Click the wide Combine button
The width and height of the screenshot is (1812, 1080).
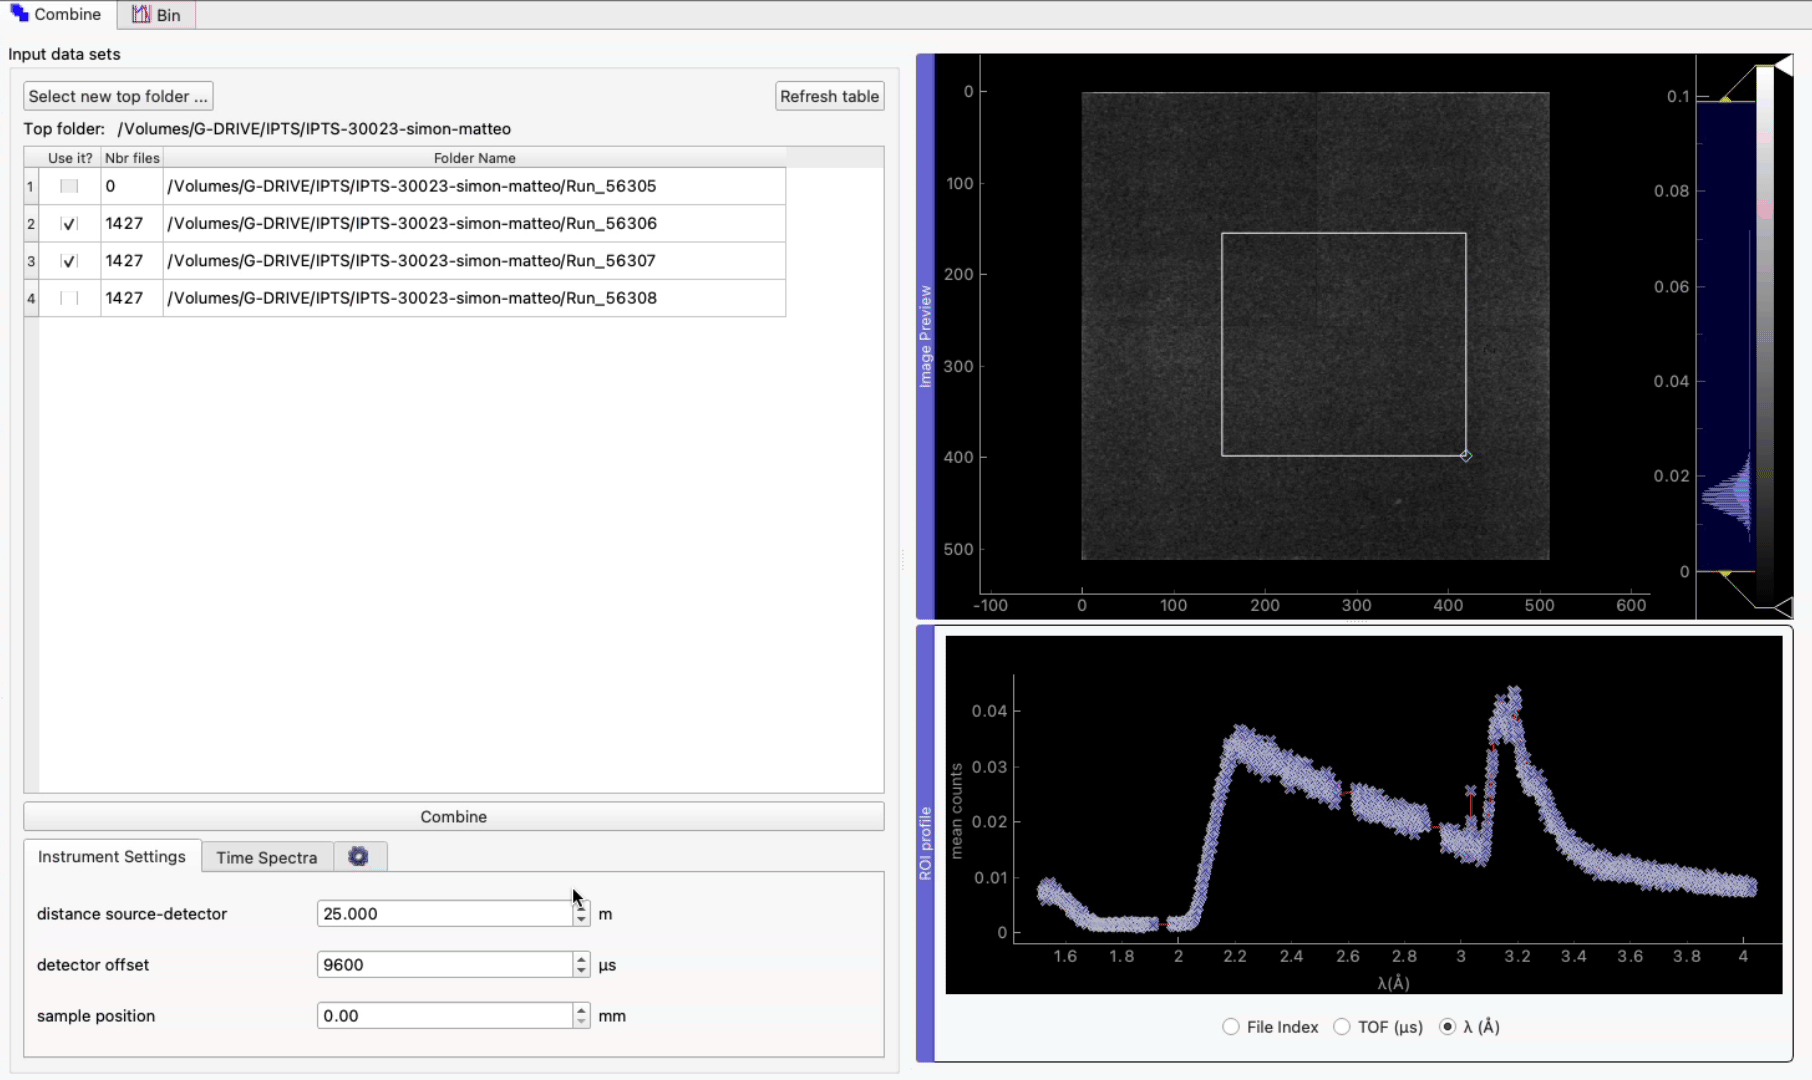(453, 817)
